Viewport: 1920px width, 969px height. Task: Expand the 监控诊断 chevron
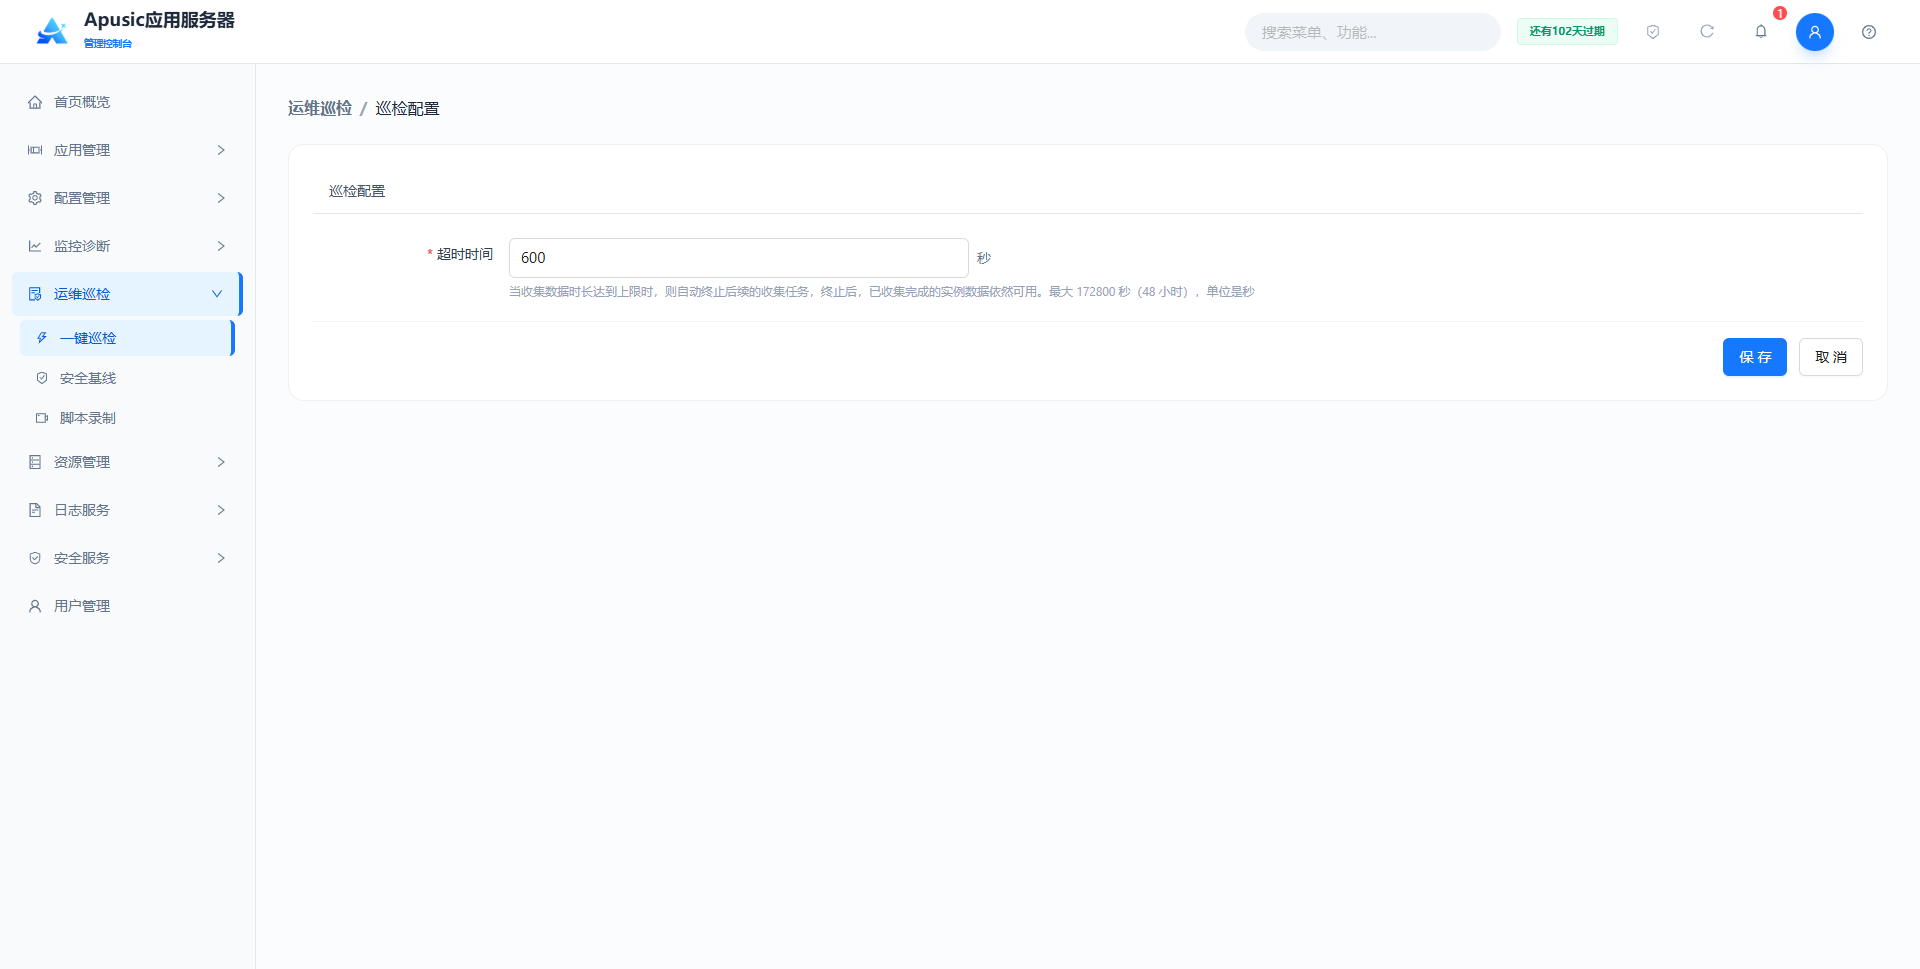pyautogui.click(x=221, y=246)
